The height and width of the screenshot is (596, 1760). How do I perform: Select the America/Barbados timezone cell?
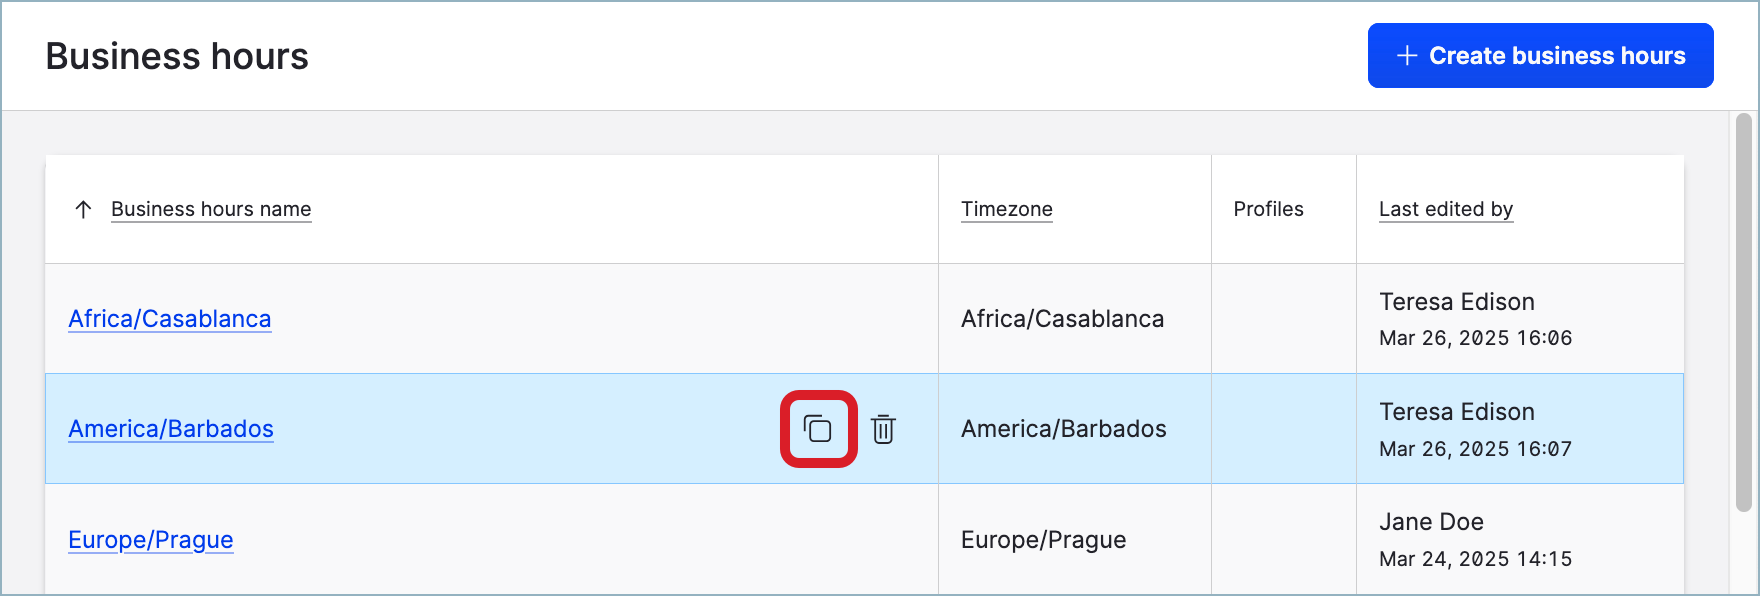pyautogui.click(x=1063, y=429)
